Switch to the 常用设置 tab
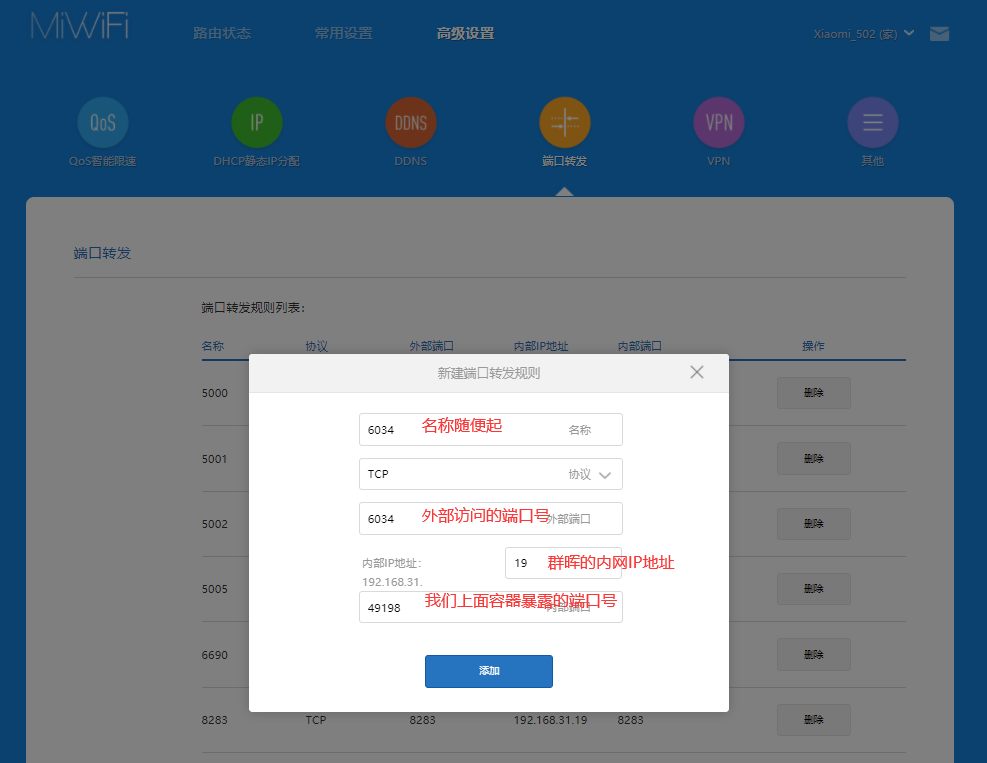 click(x=343, y=34)
